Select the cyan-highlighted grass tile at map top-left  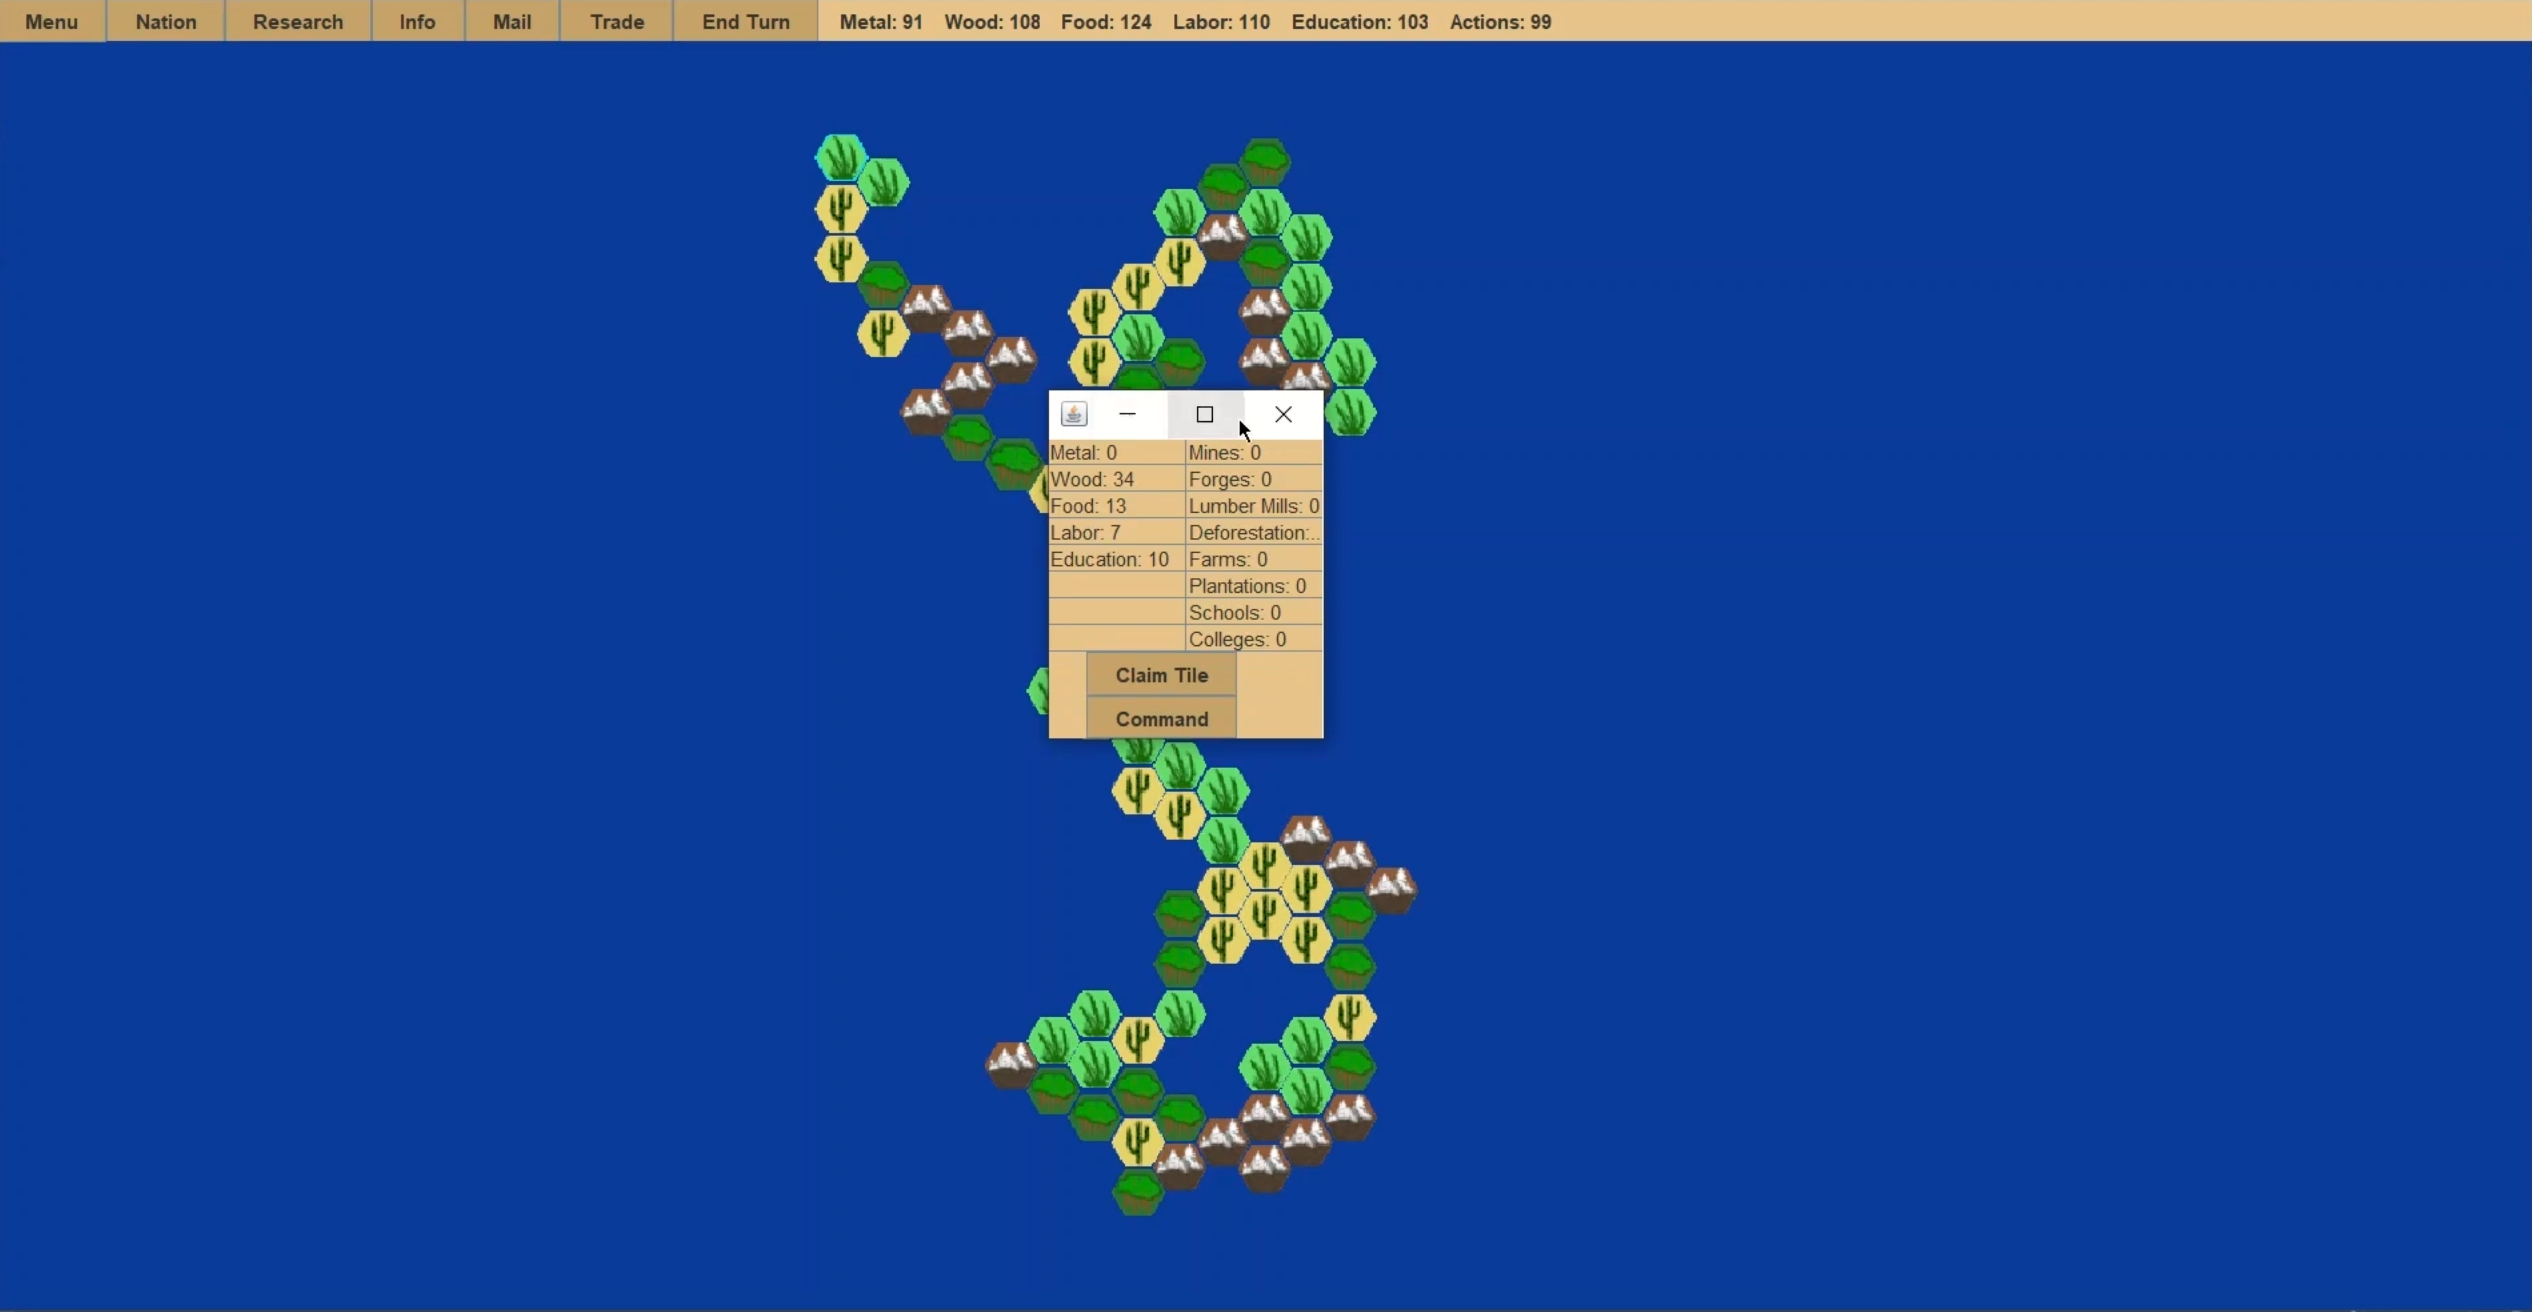(840, 158)
